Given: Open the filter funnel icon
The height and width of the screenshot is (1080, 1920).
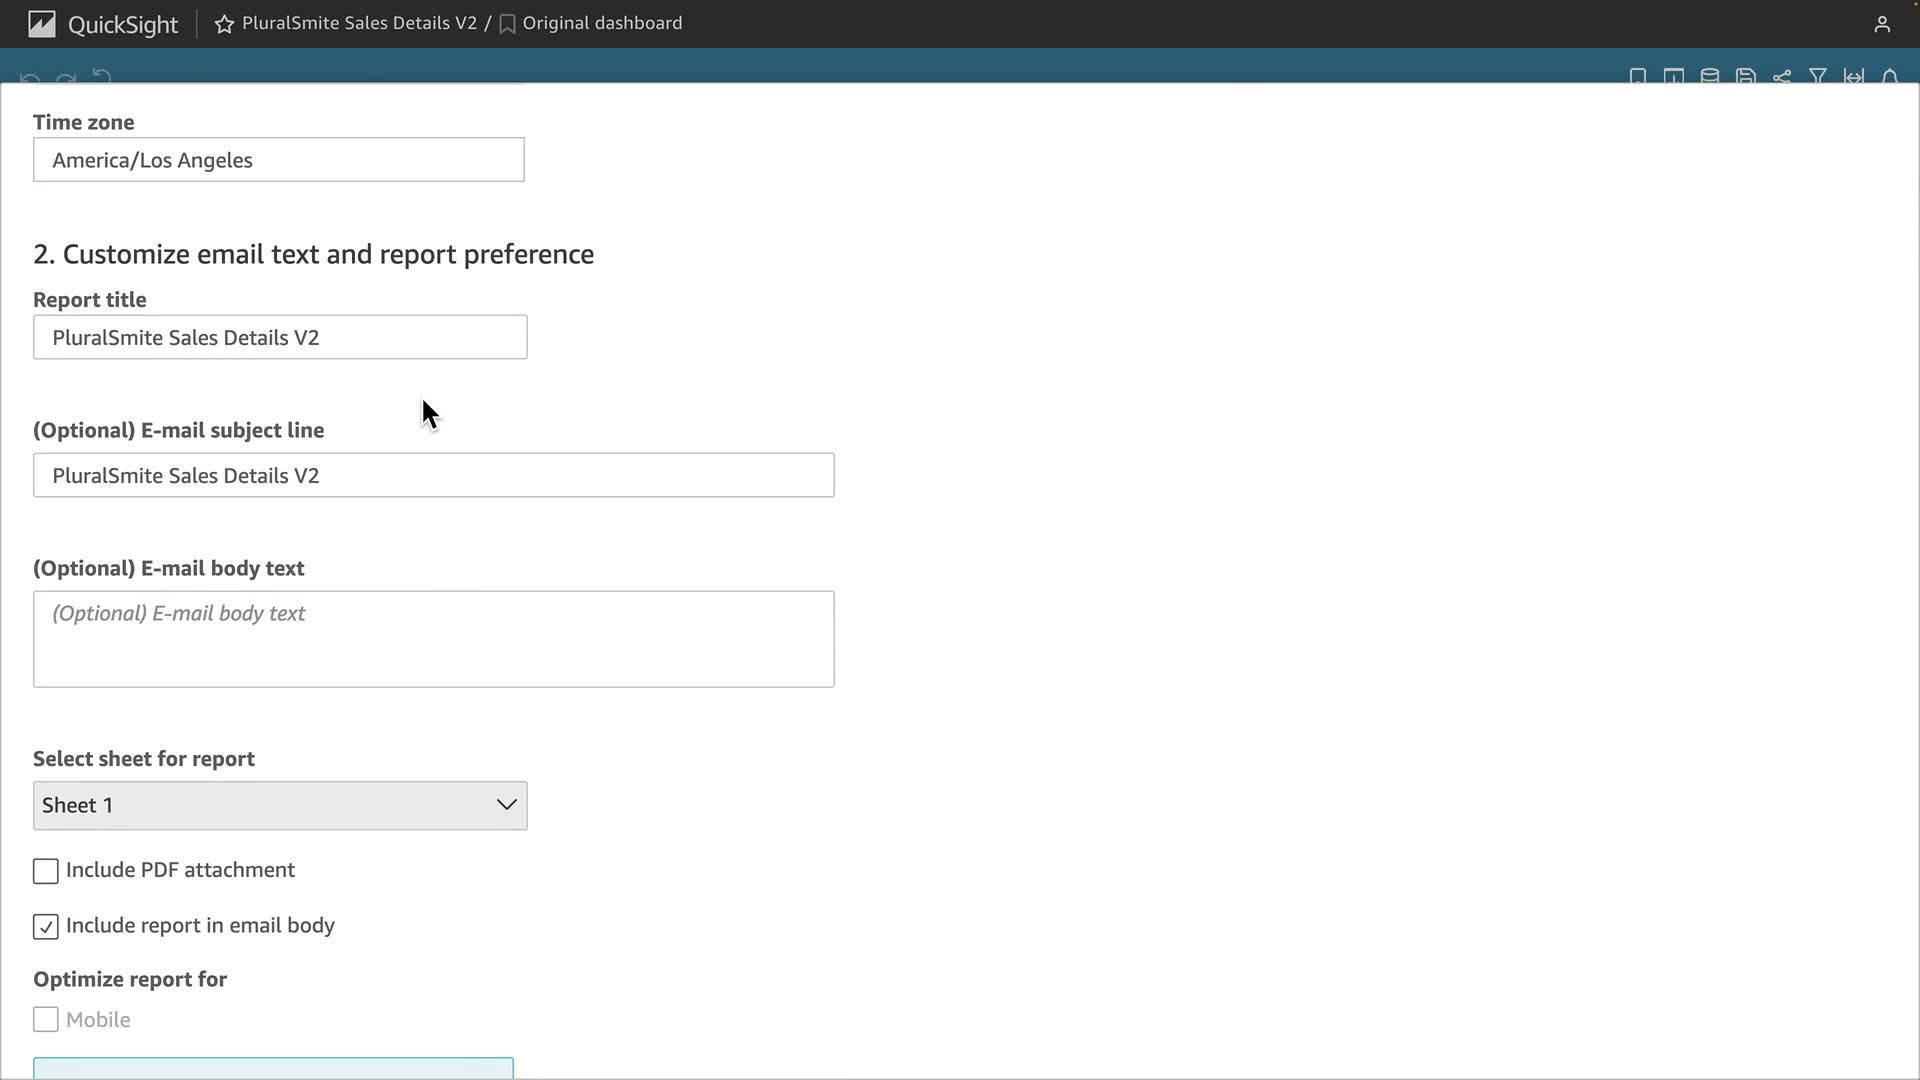Looking at the screenshot, I should (1818, 77).
